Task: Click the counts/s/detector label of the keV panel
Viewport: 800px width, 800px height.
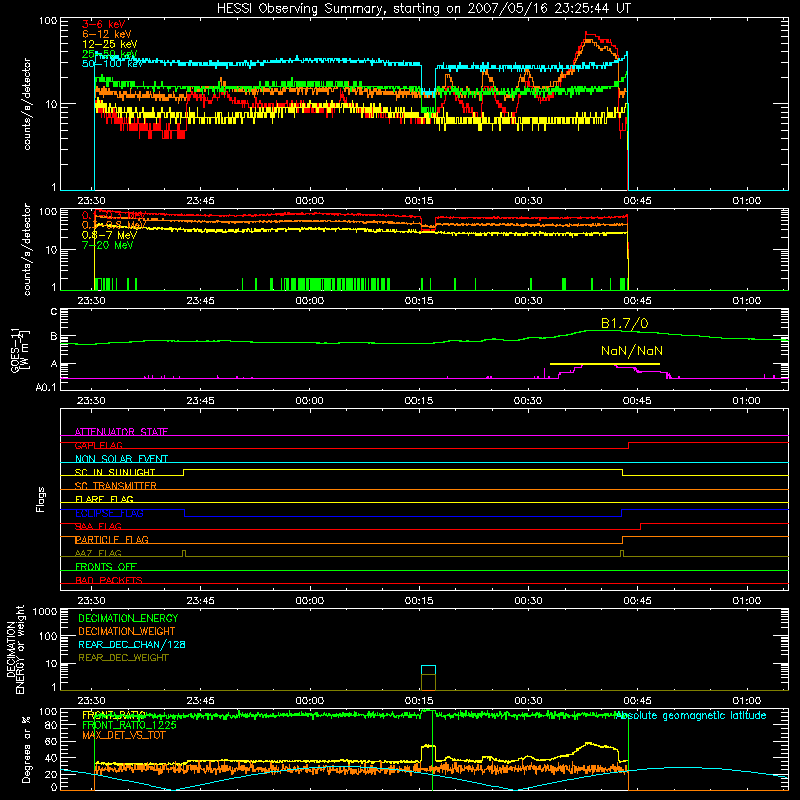Action: click(x=27, y=104)
